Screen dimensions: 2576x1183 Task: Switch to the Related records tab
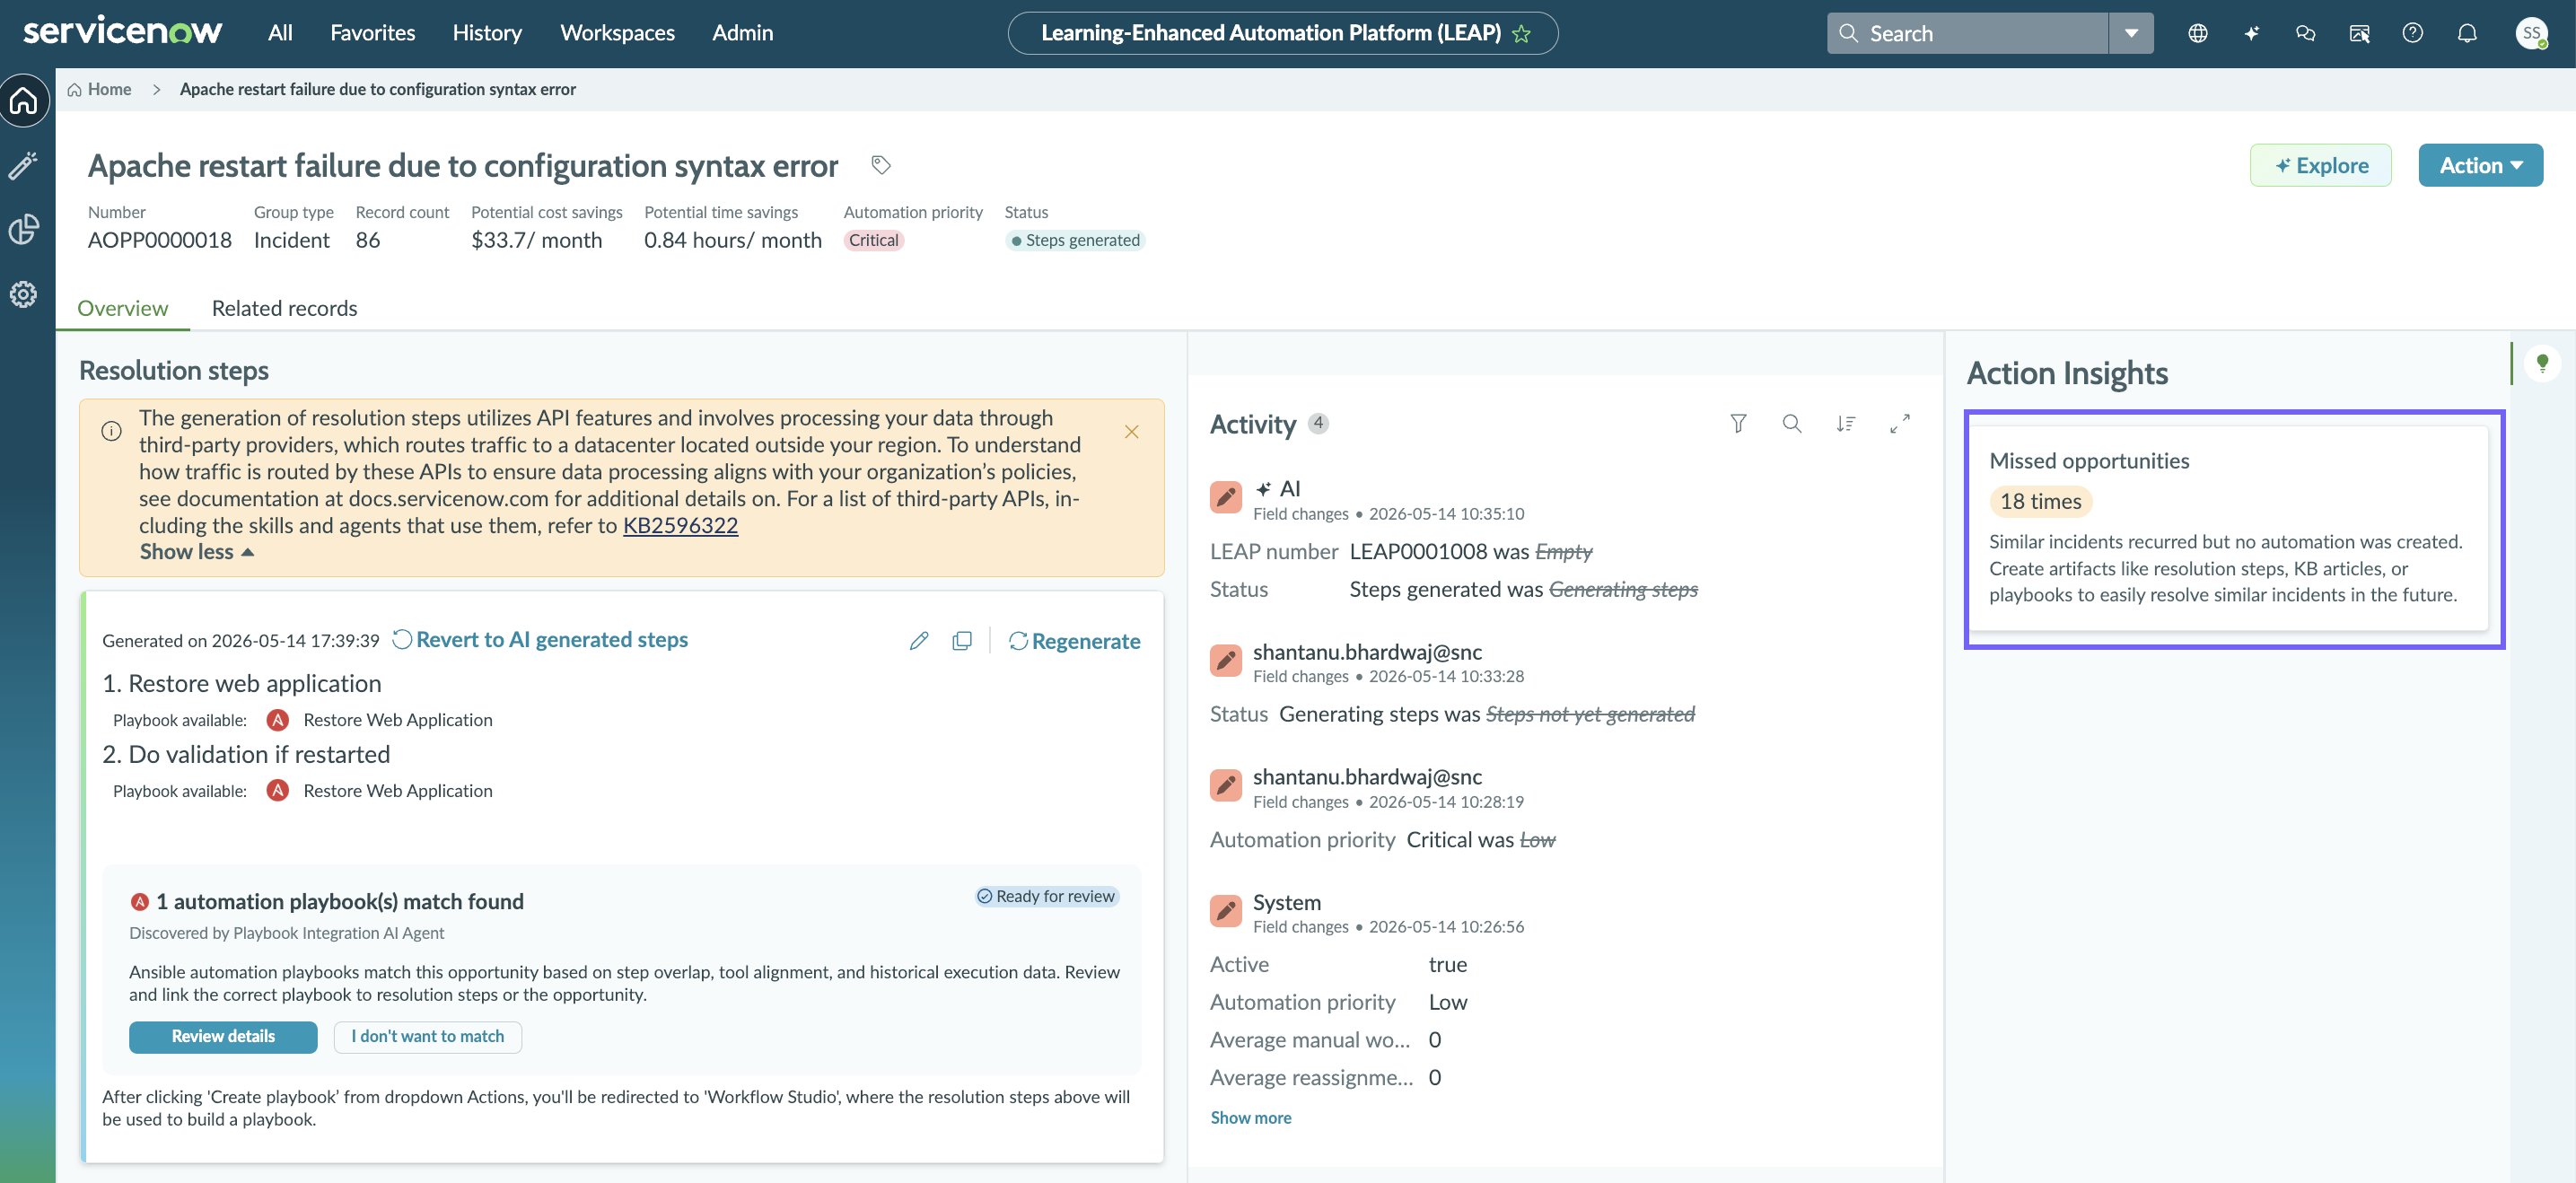284,308
